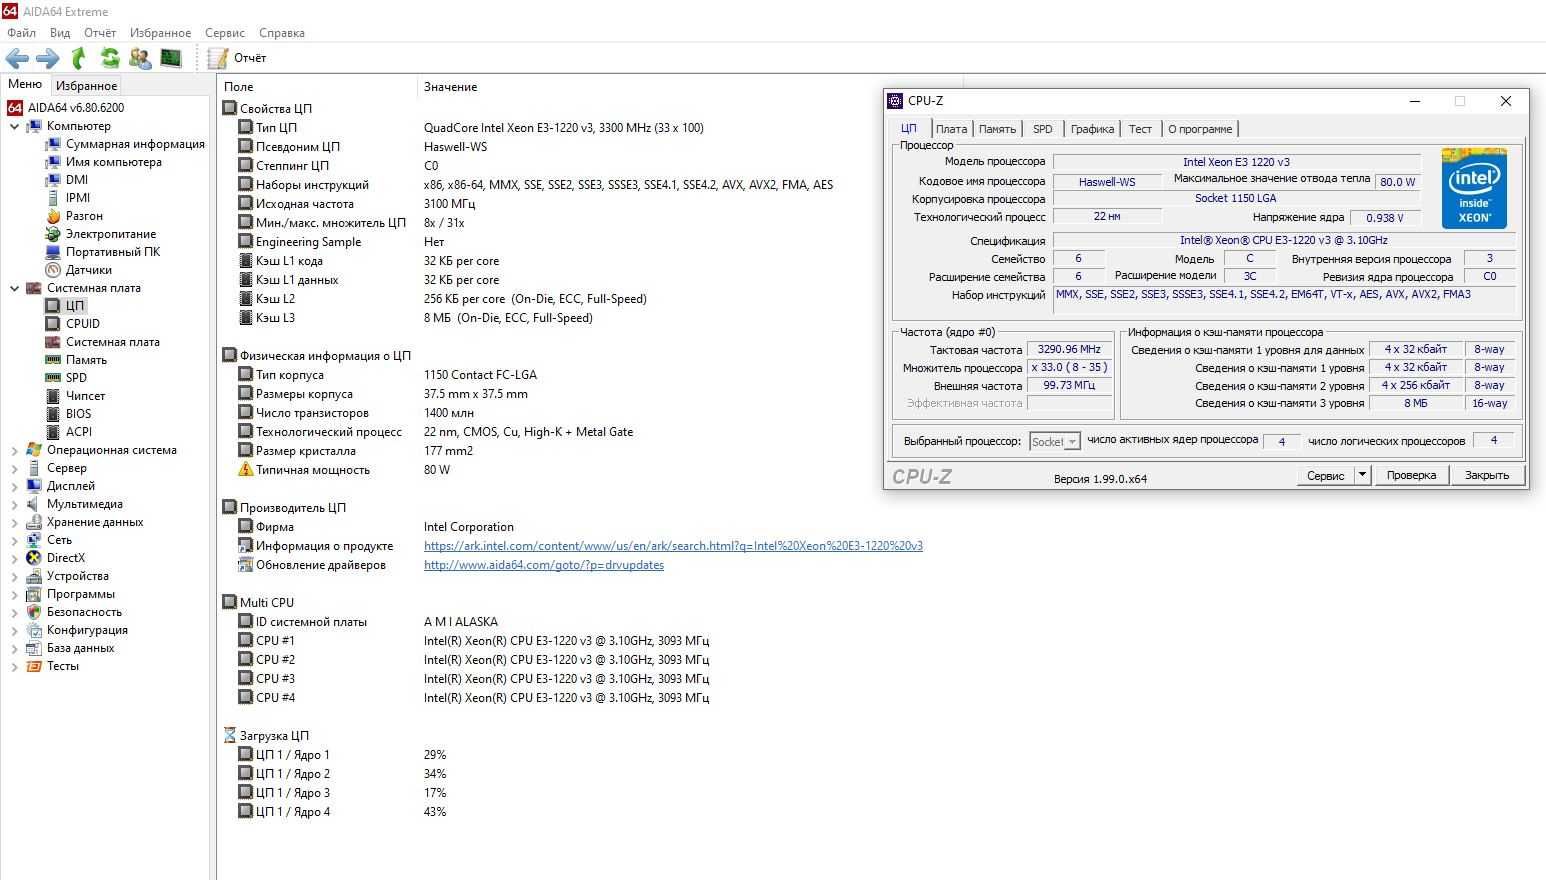
Task: Select the CPUID icon in tree
Action: pyautogui.click(x=53, y=324)
